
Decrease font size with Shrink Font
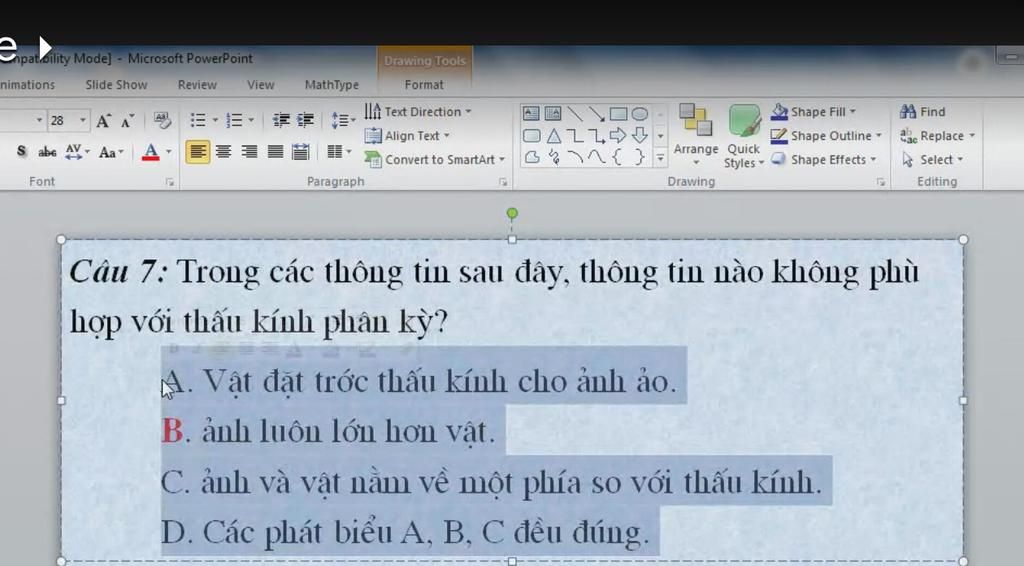[127, 121]
